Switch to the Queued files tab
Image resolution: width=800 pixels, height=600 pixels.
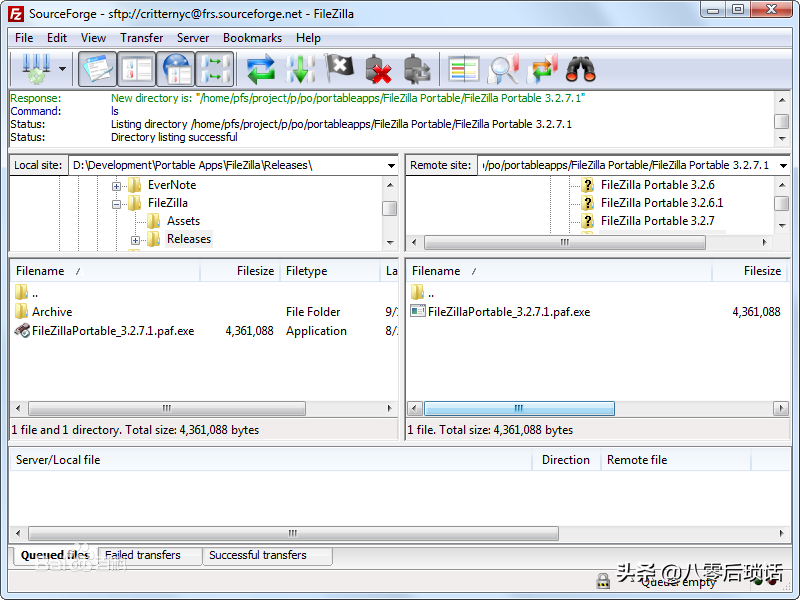pyautogui.click(x=55, y=555)
